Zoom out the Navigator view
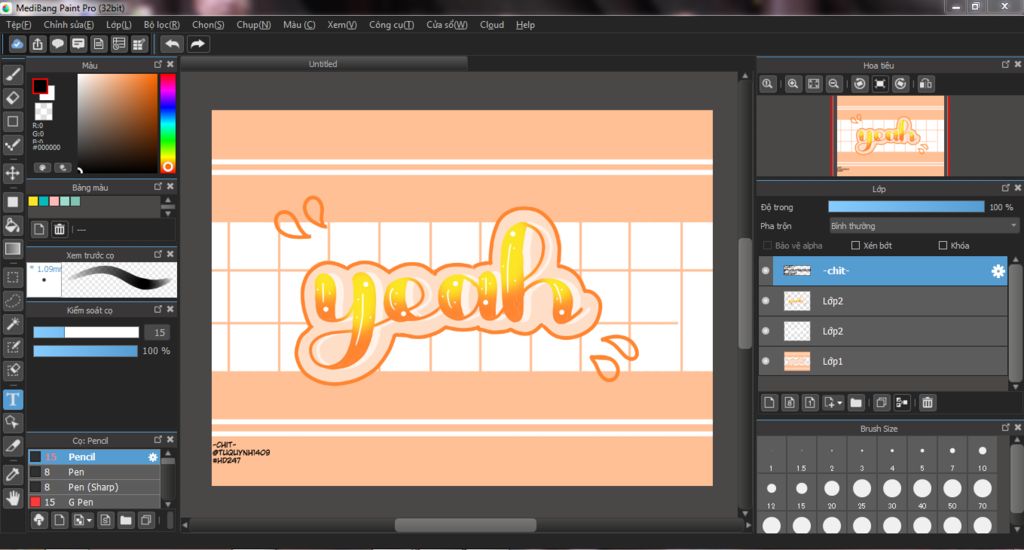The image size is (1024, 550). click(x=833, y=84)
